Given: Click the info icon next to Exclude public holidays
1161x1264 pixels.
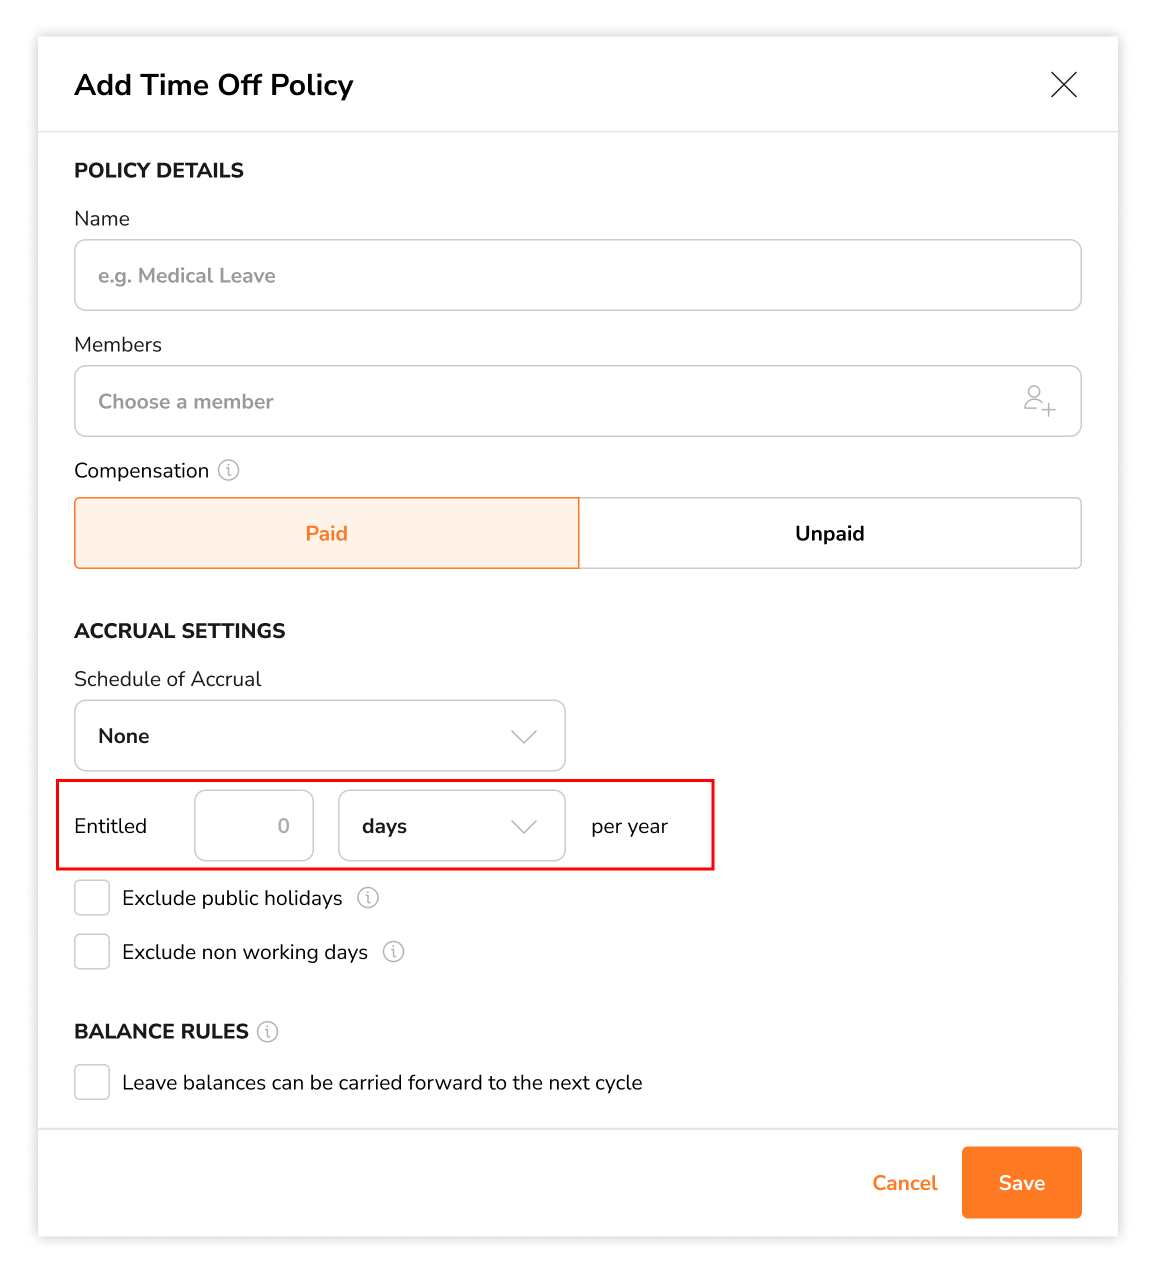Looking at the screenshot, I should 367,898.
